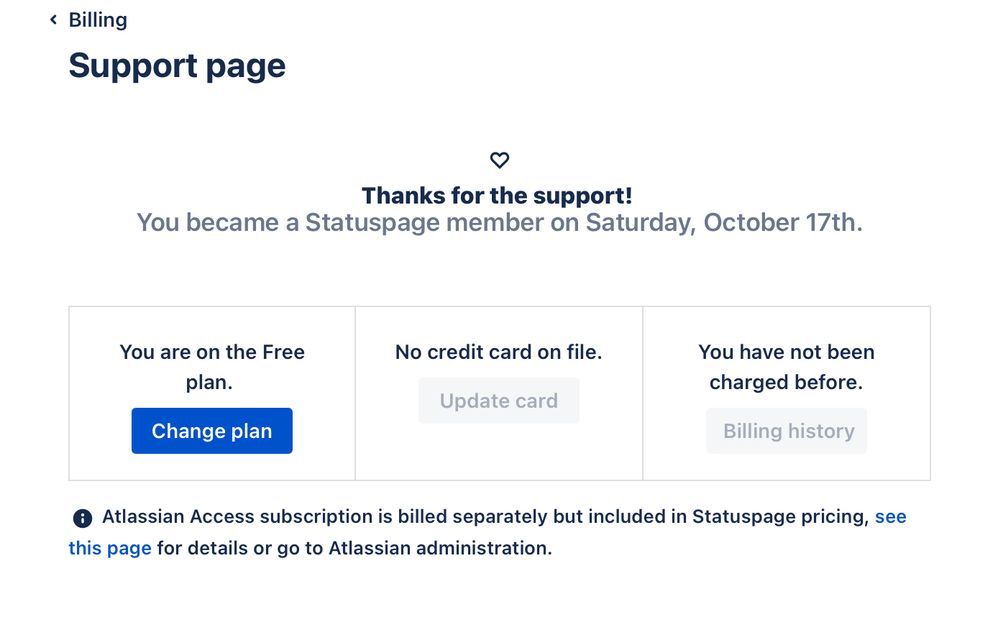Click the 'Statuspage pricing' phrase in the note

pyautogui.click(x=780, y=516)
